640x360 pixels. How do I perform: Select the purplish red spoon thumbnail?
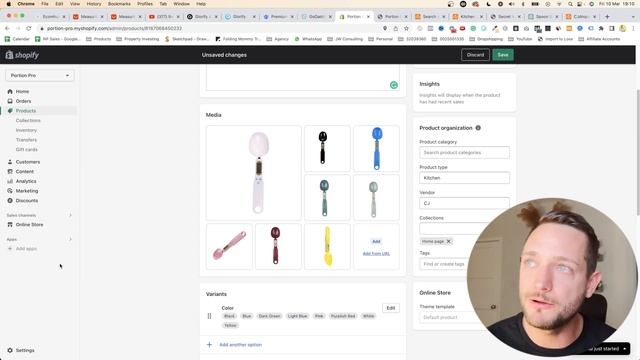click(x=278, y=247)
